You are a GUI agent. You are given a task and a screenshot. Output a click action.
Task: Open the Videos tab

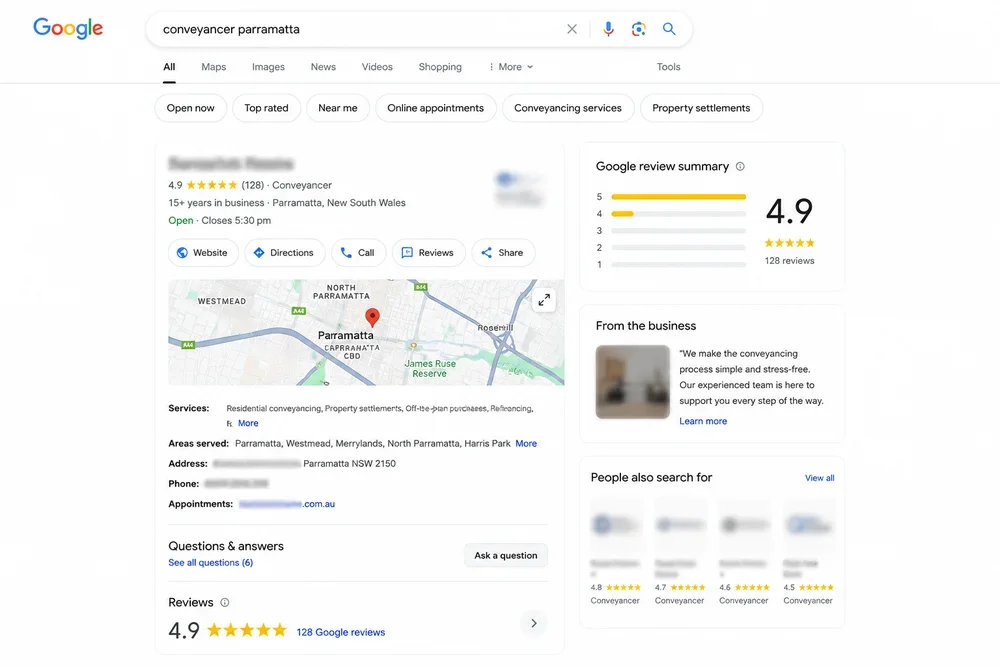click(x=378, y=67)
